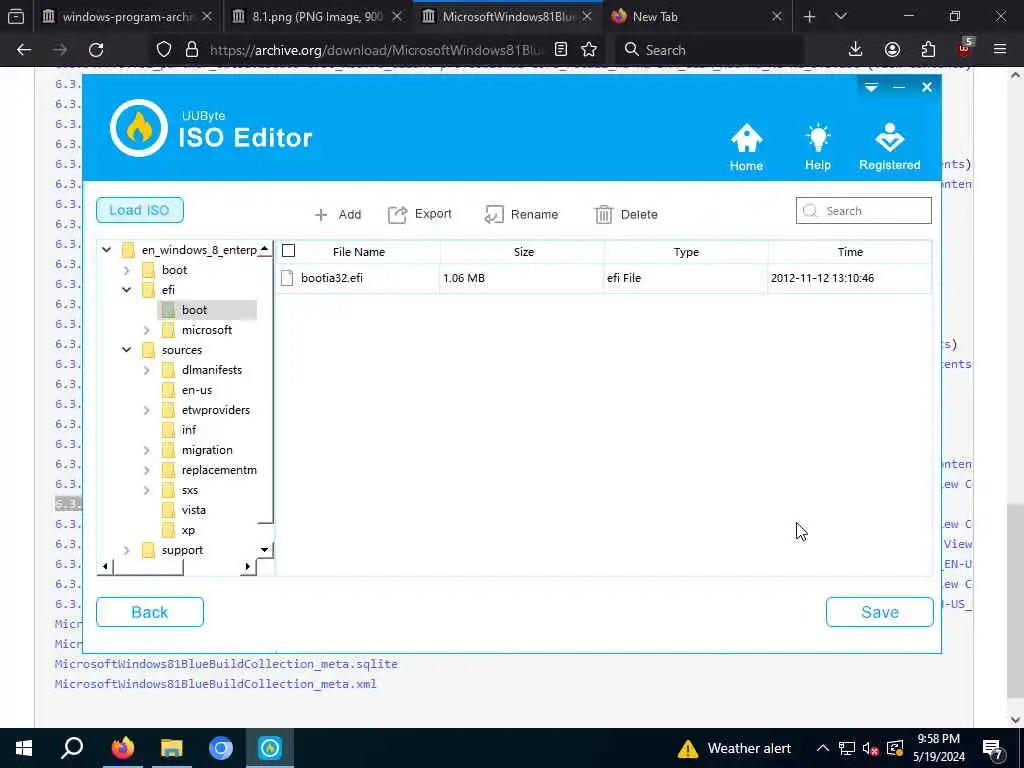
Task: Click tree scroll-down arrow
Action: click(264, 550)
